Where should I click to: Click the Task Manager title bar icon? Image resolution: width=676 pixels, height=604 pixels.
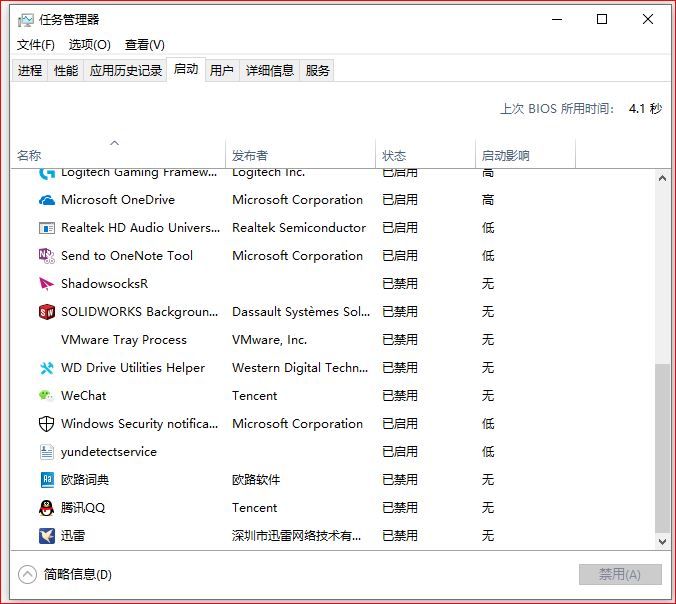click(x=25, y=20)
